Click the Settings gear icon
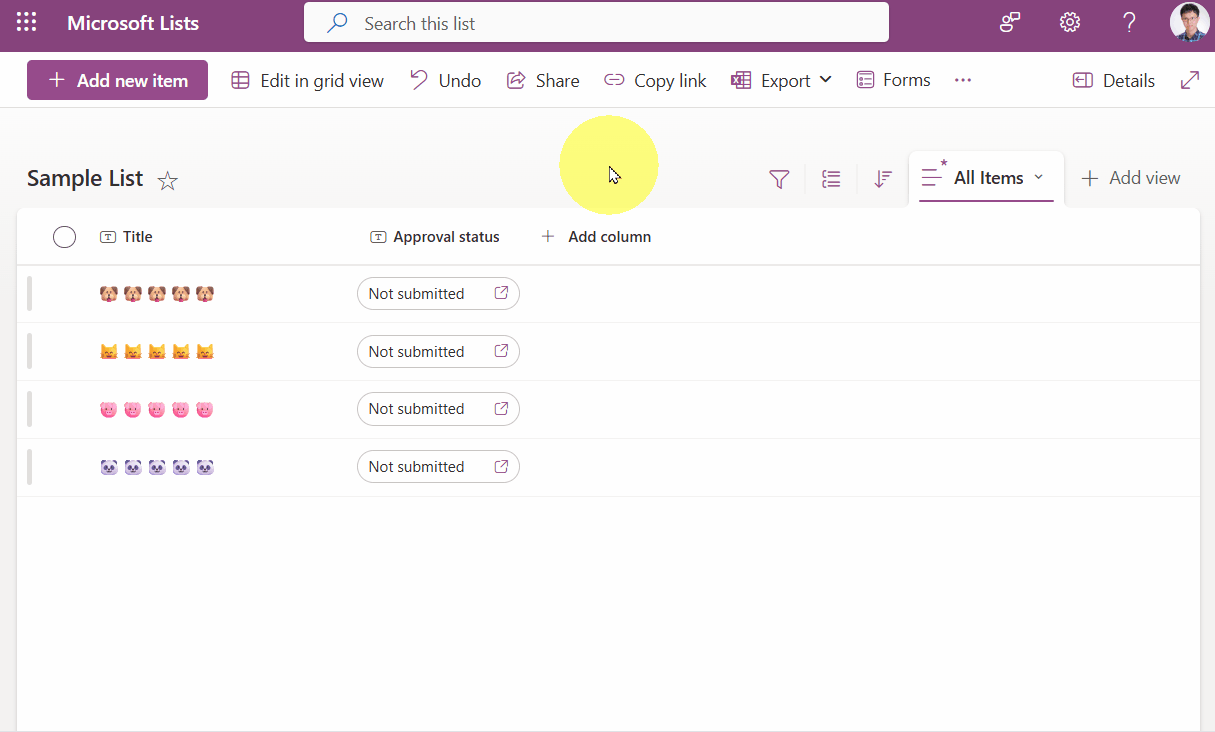 tap(1070, 23)
